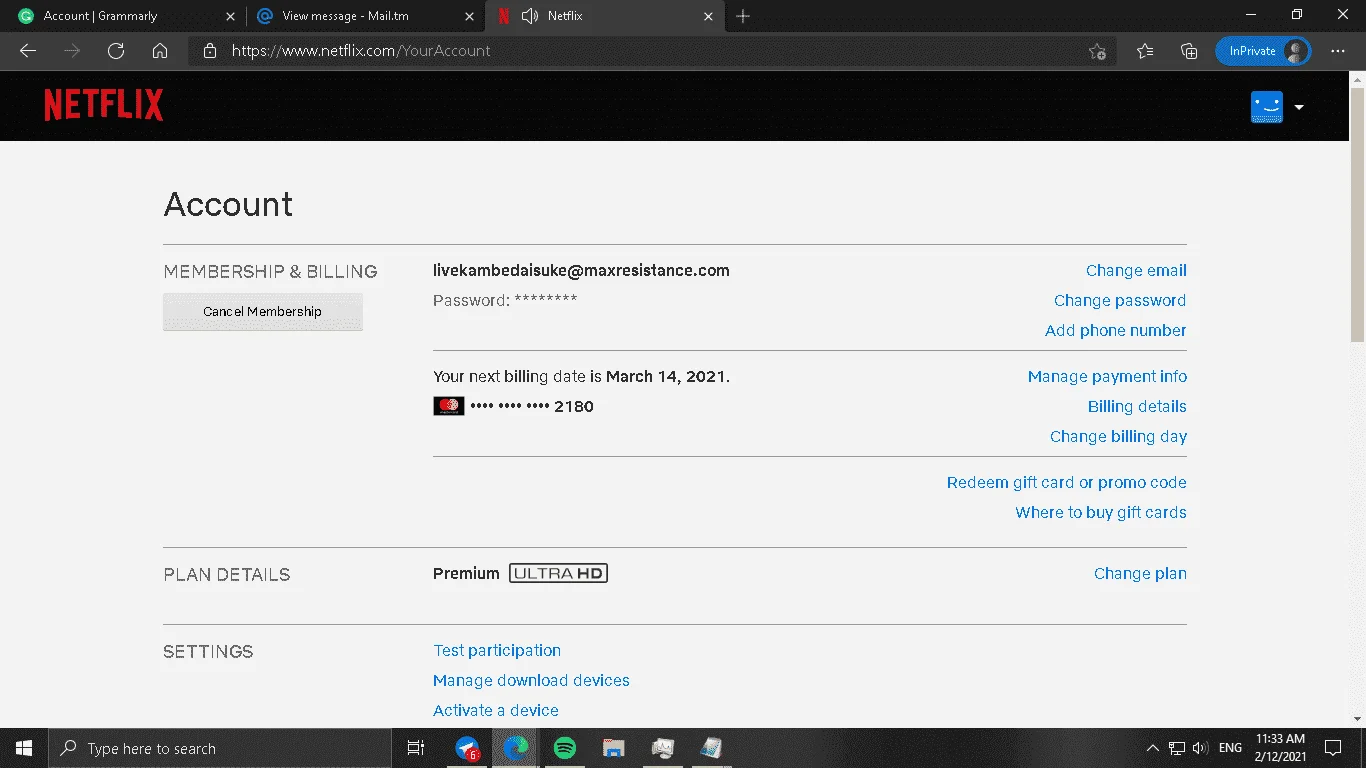Open the profile avatar menu
Image resolution: width=1366 pixels, height=768 pixels.
1267,107
